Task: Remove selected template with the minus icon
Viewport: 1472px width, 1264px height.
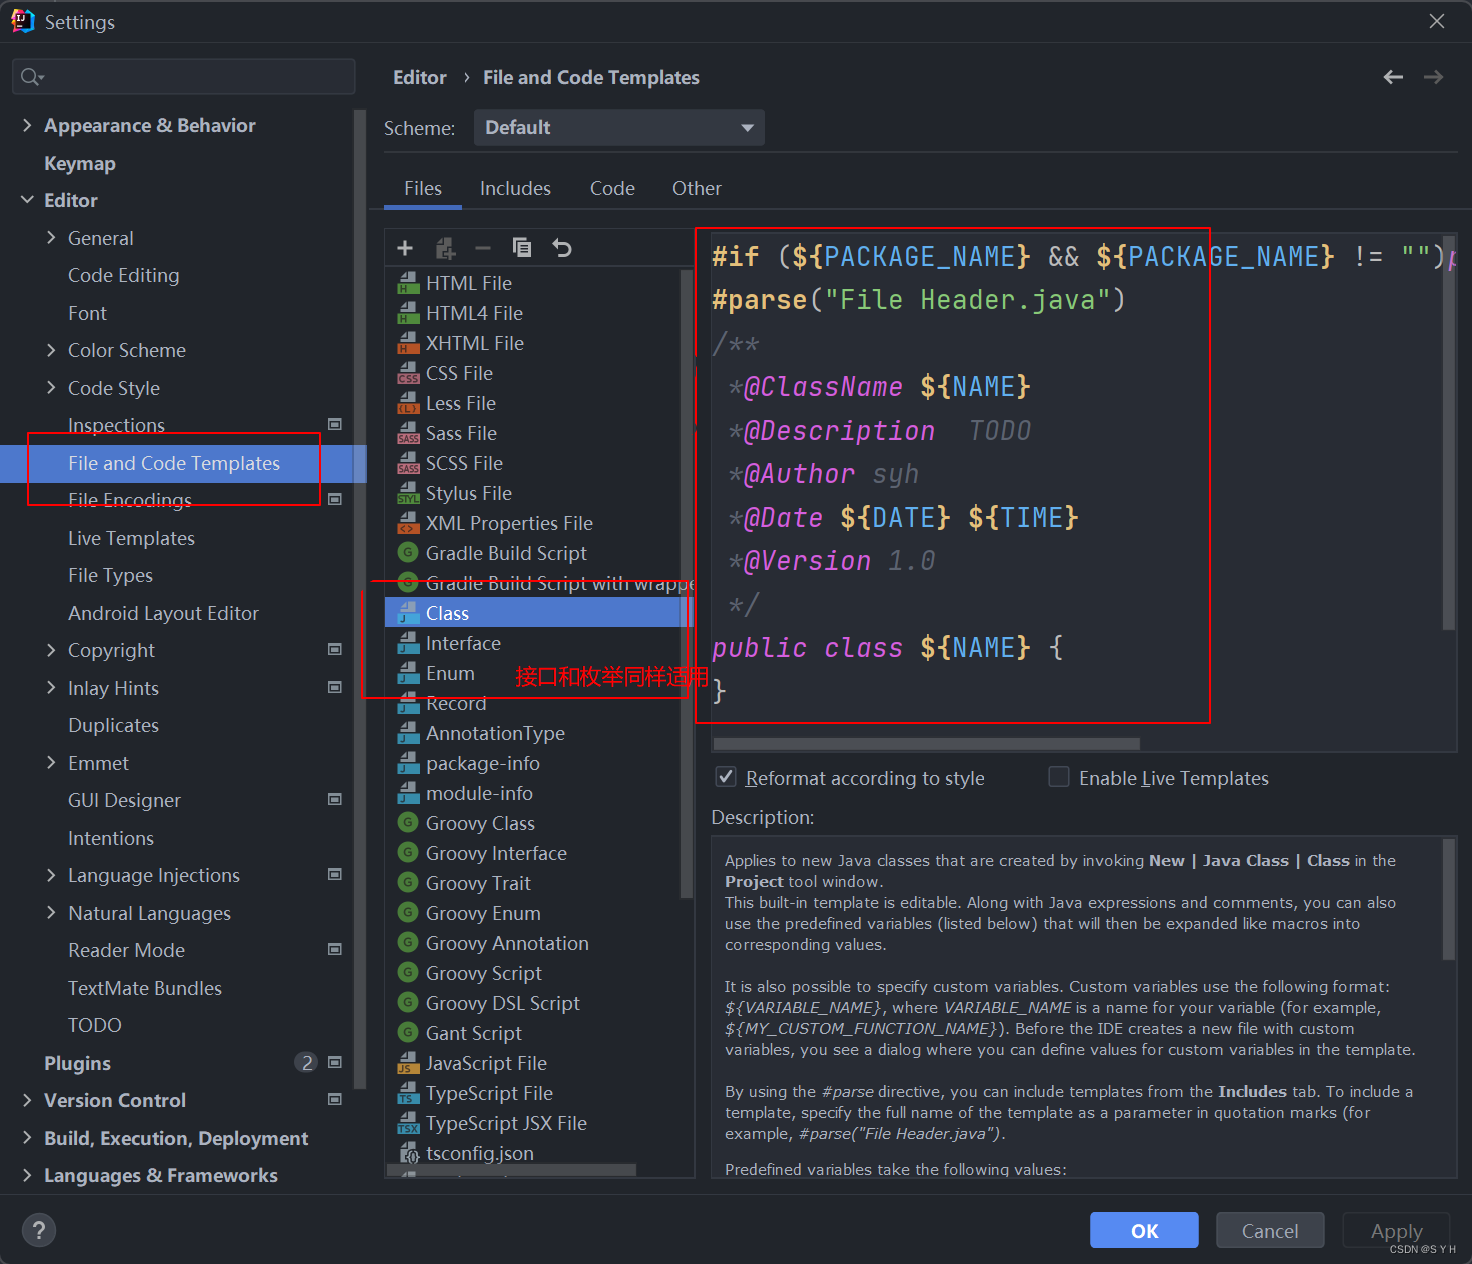Action: [483, 247]
